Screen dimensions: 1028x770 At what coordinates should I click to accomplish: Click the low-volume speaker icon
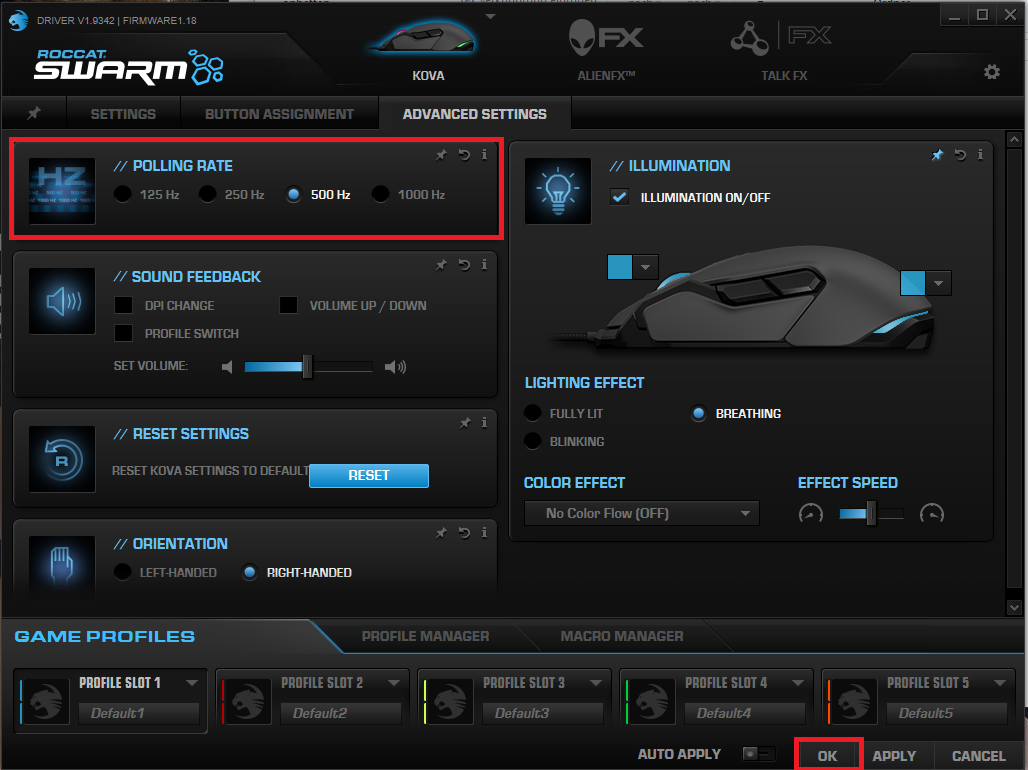point(227,367)
